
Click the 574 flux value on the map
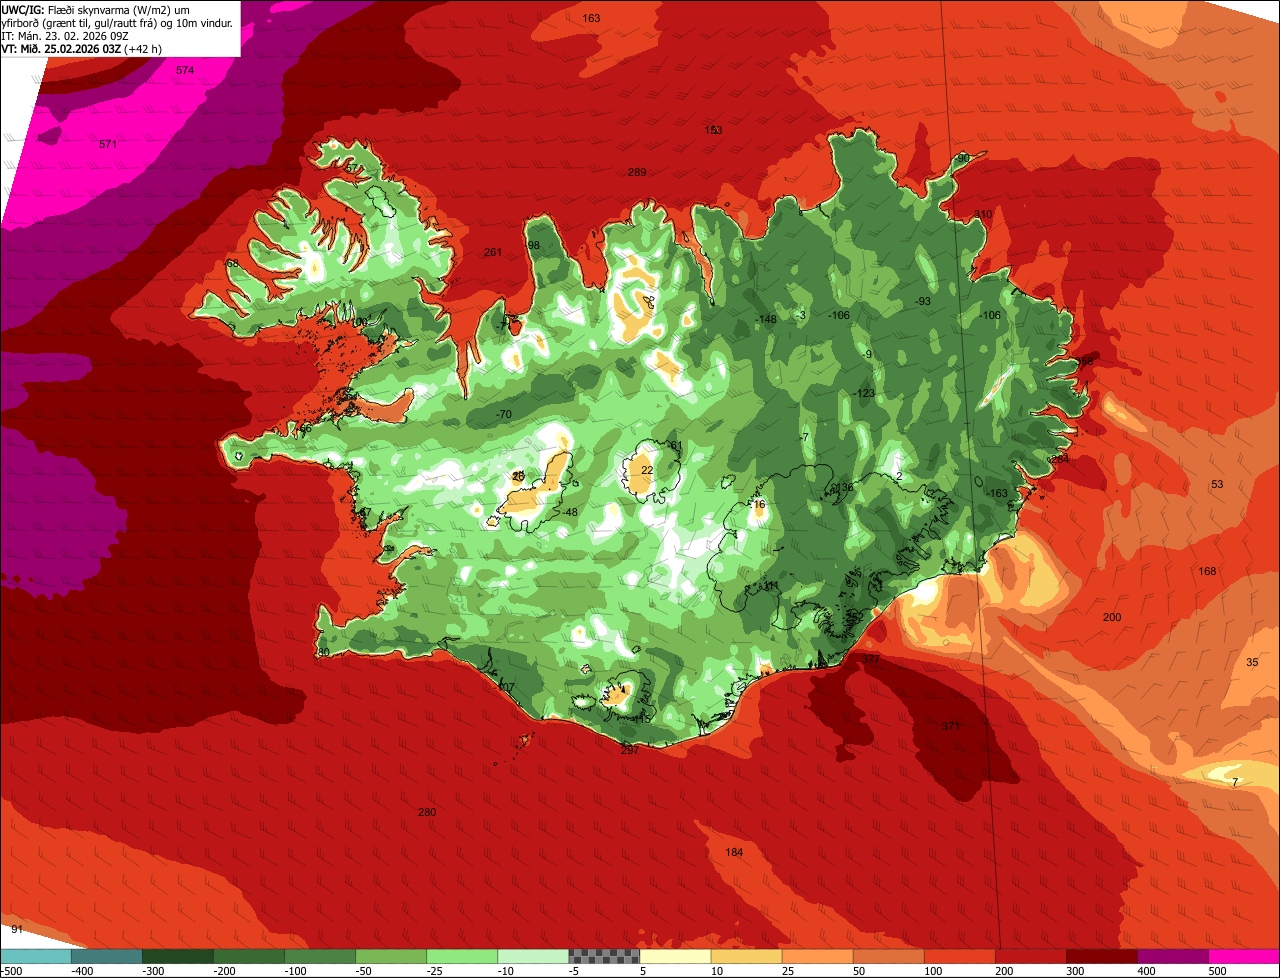(185, 70)
